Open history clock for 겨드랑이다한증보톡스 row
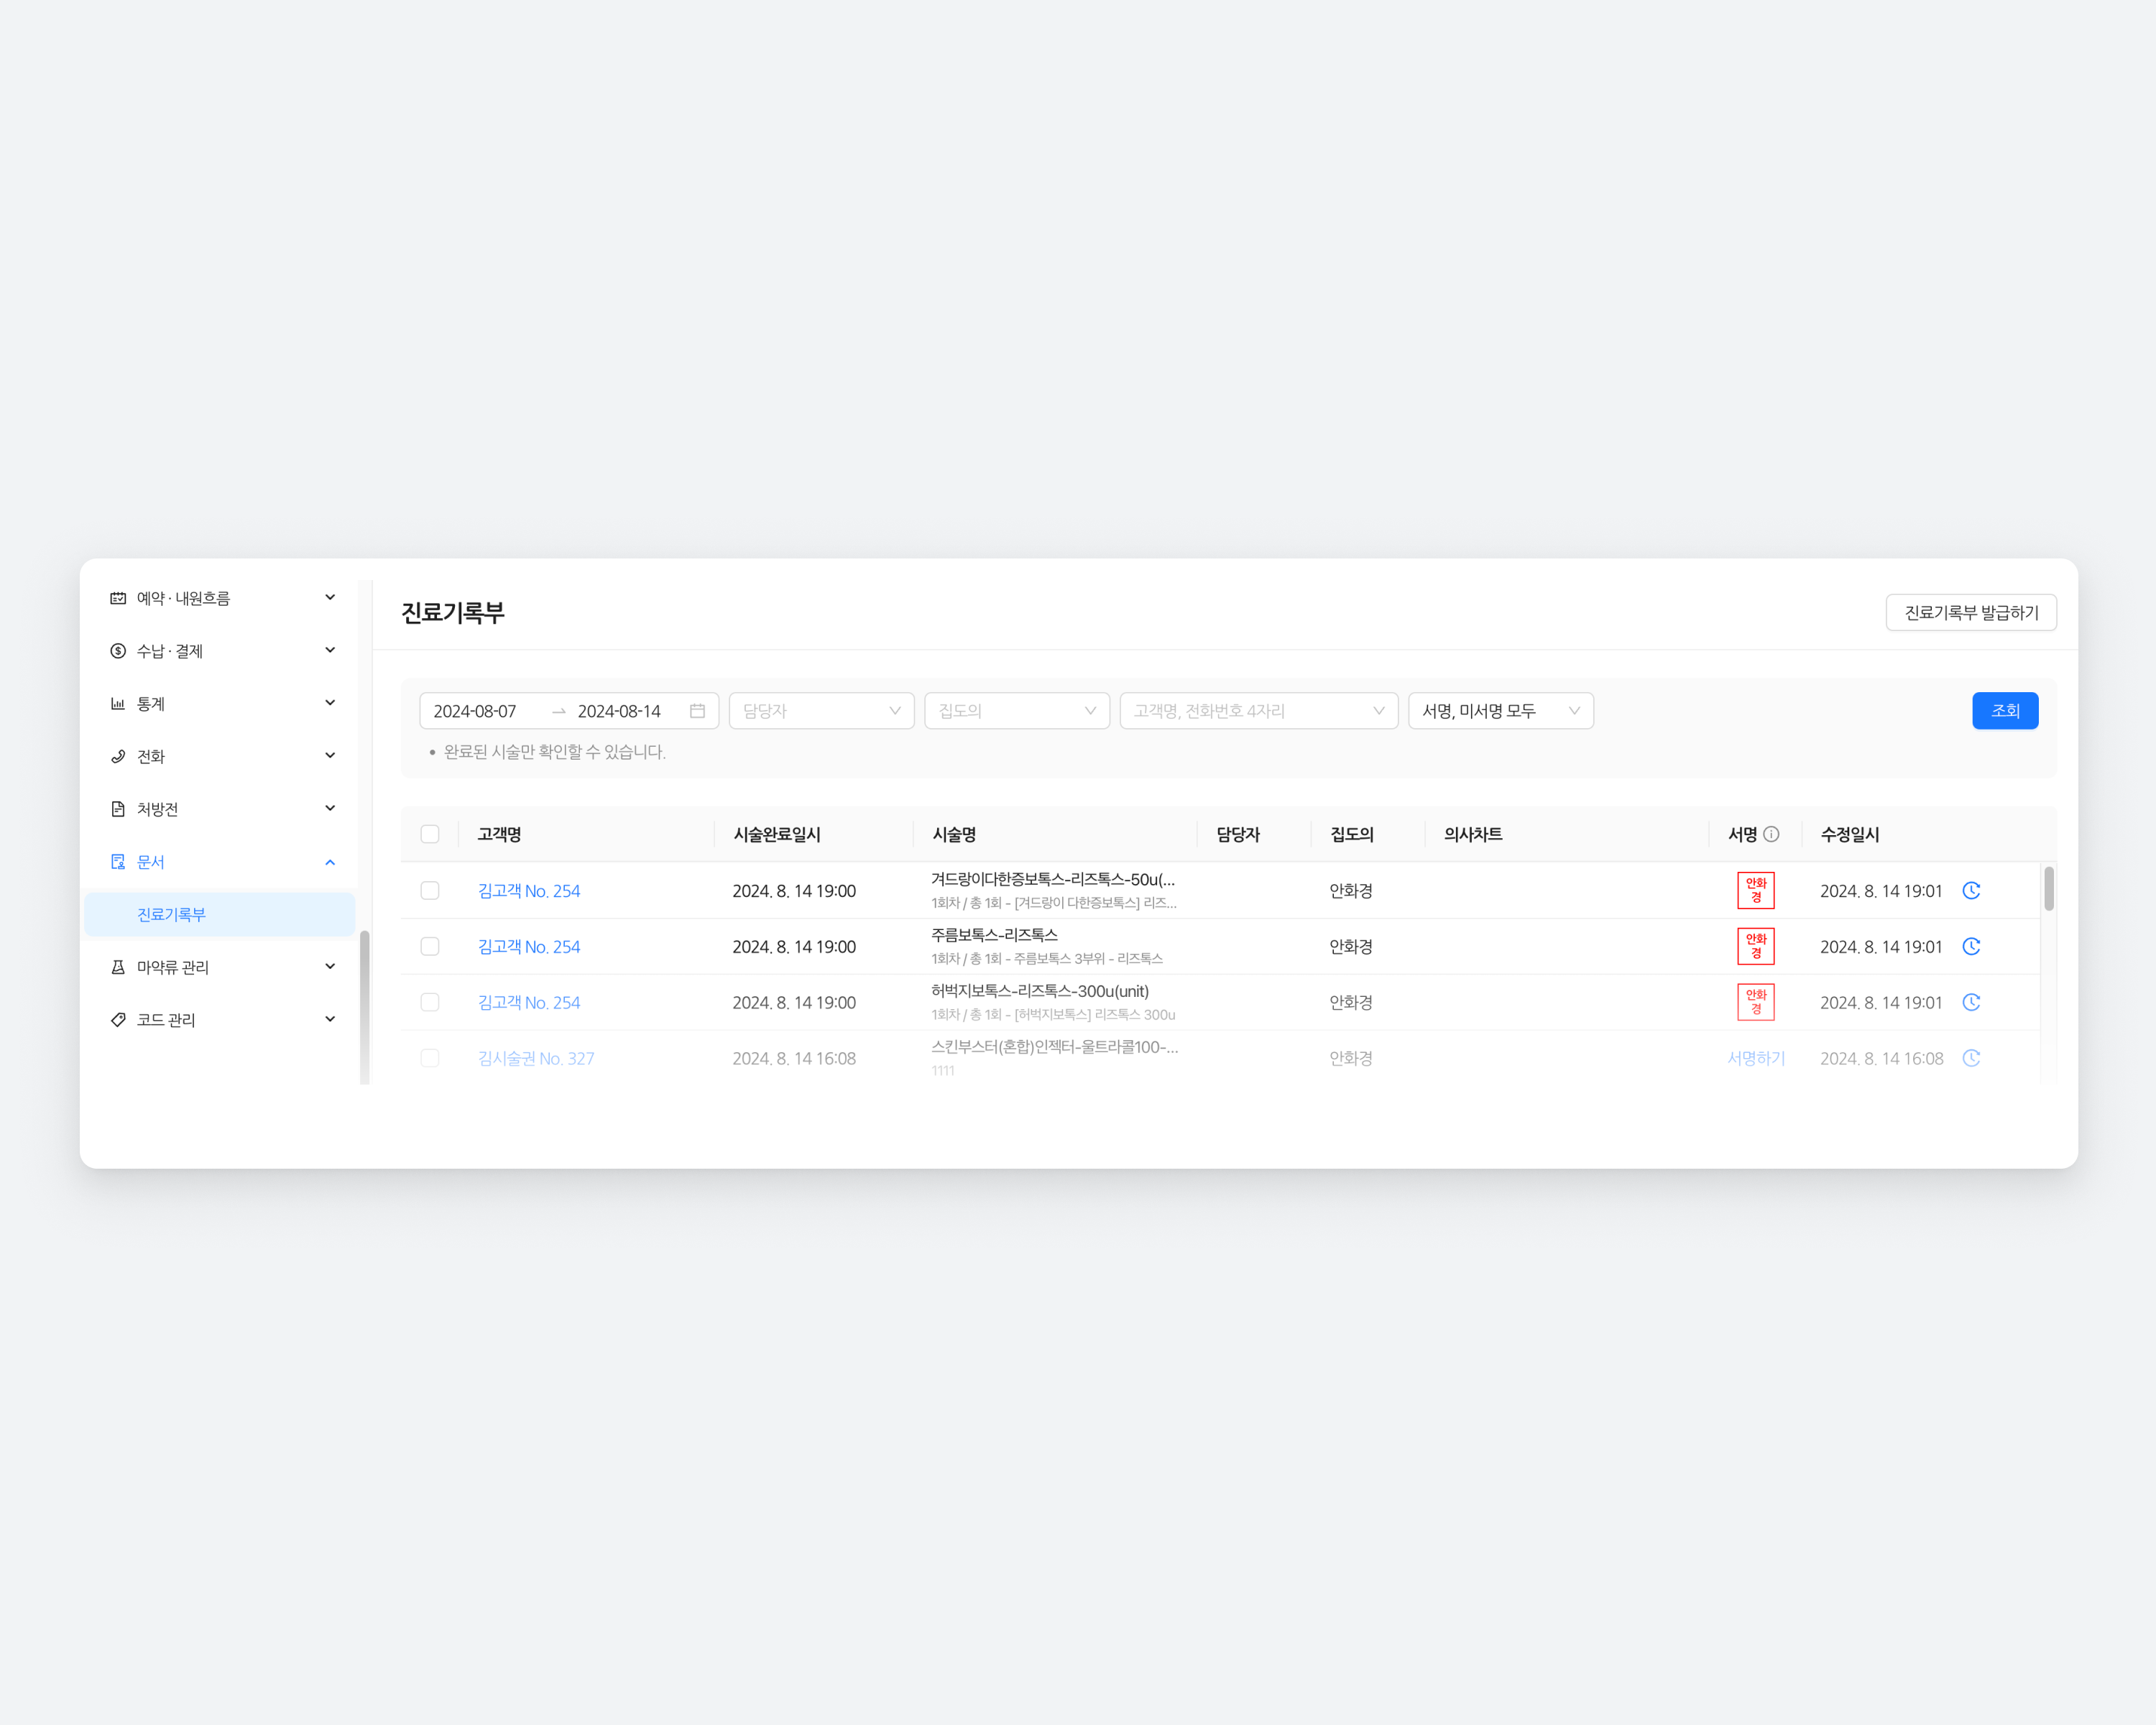 (x=1971, y=890)
